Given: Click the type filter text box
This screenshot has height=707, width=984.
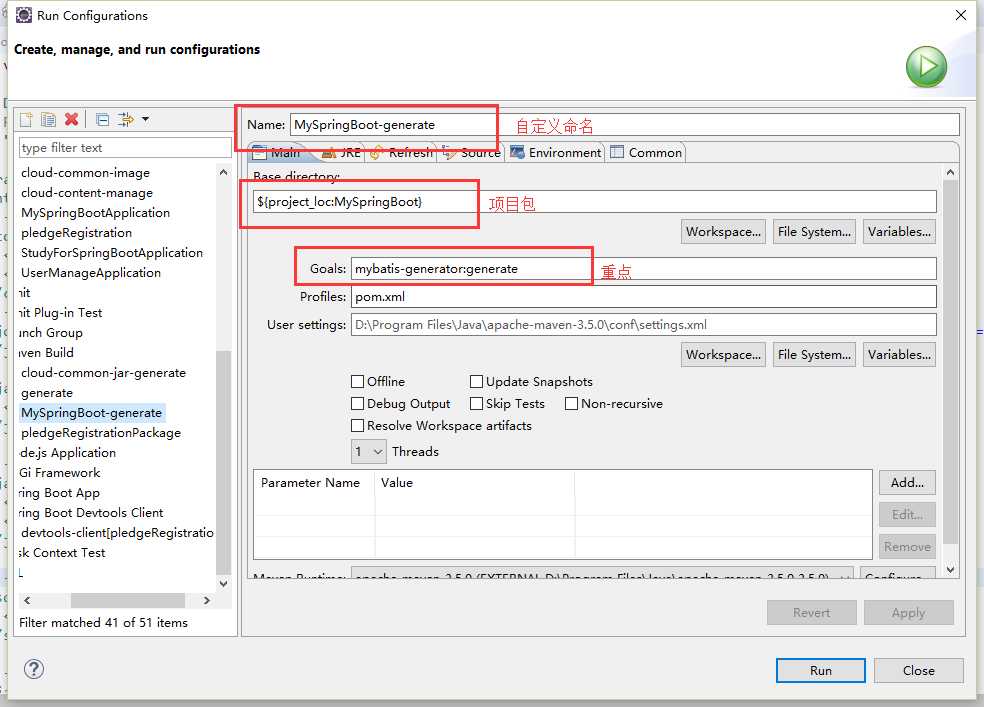Looking at the screenshot, I should [126, 148].
